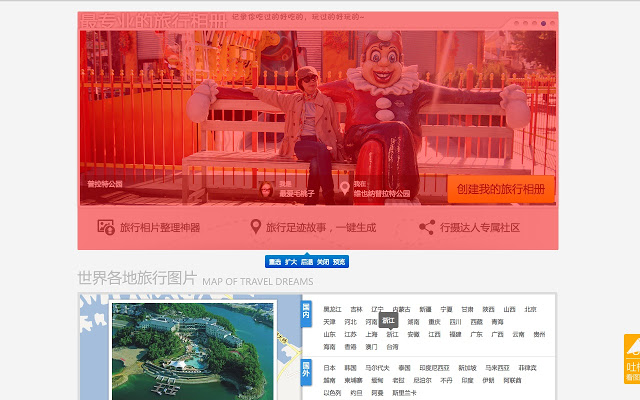Click the 天津 city link

[329, 322]
